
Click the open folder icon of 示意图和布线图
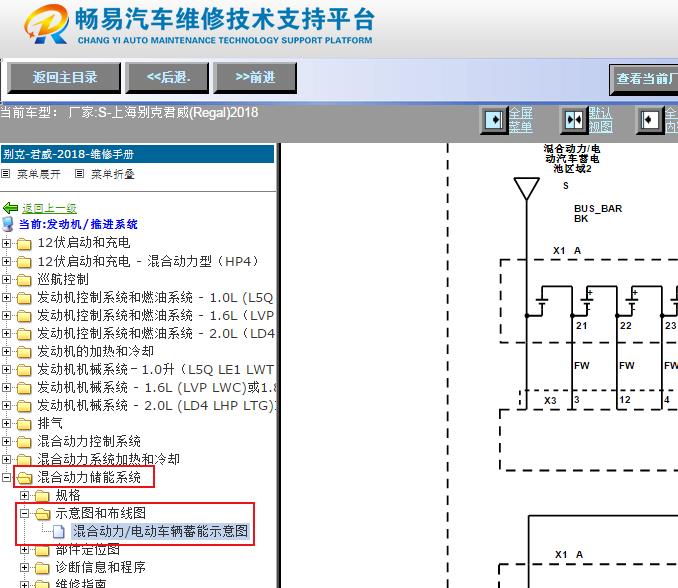pyautogui.click(x=43, y=514)
